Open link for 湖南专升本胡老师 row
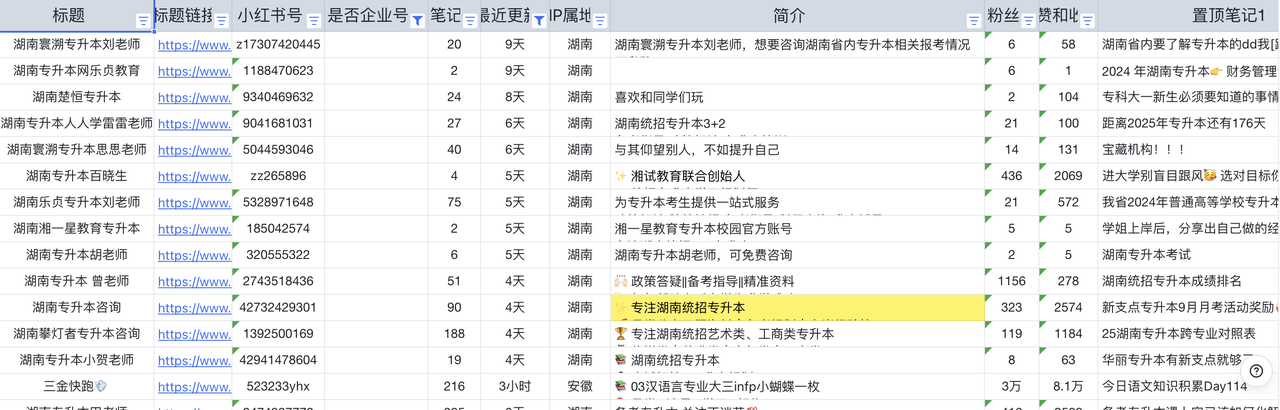 click(x=194, y=255)
